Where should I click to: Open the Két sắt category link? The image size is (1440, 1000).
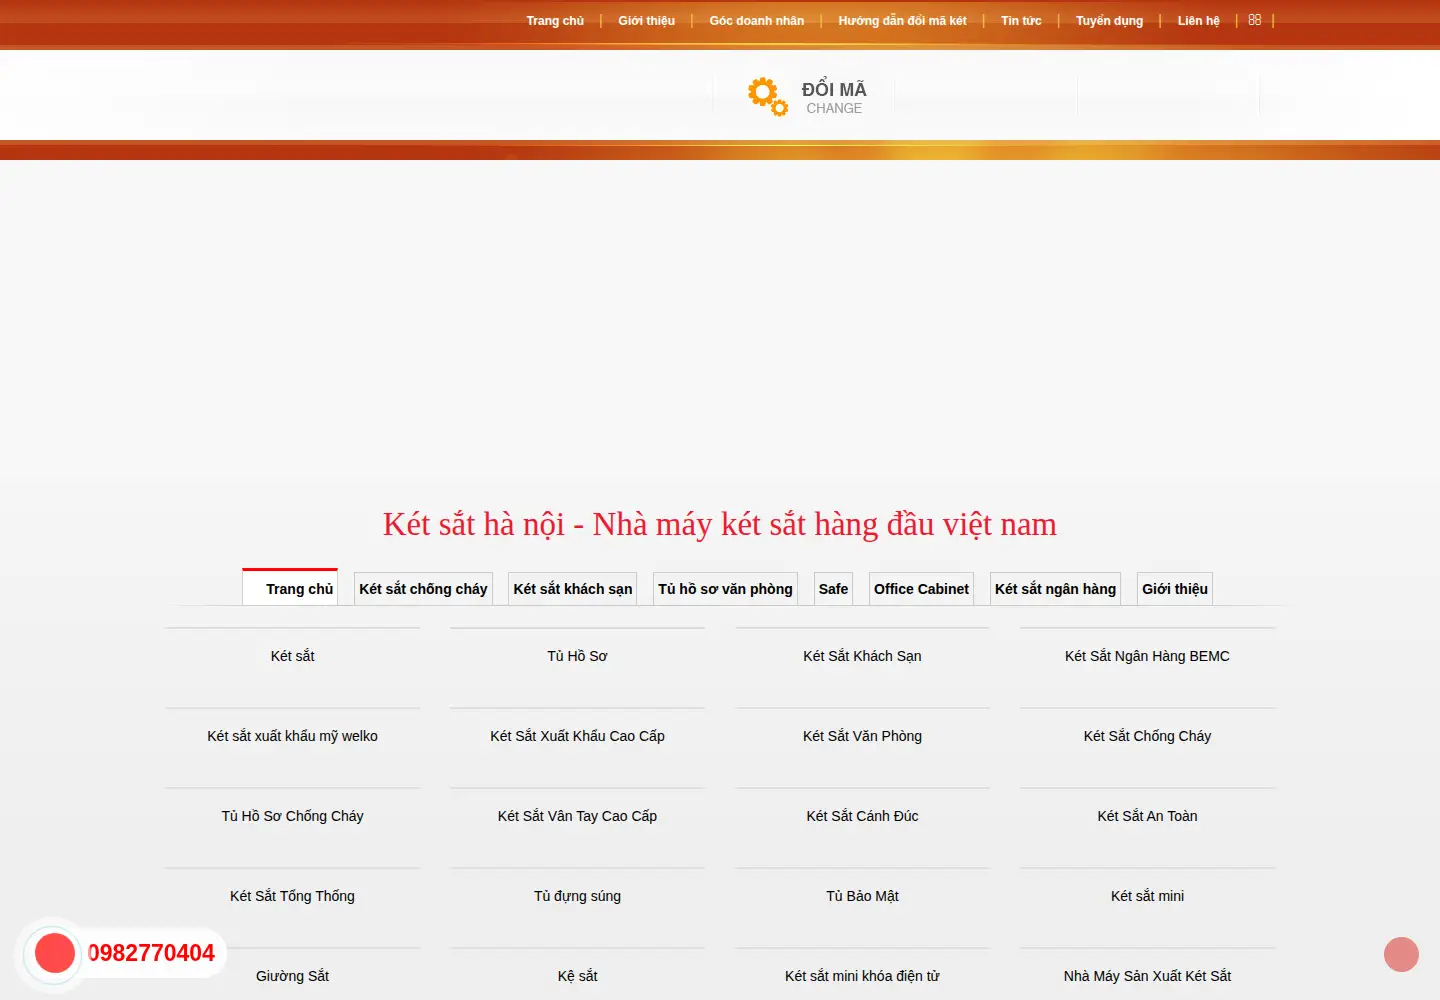pos(292,656)
